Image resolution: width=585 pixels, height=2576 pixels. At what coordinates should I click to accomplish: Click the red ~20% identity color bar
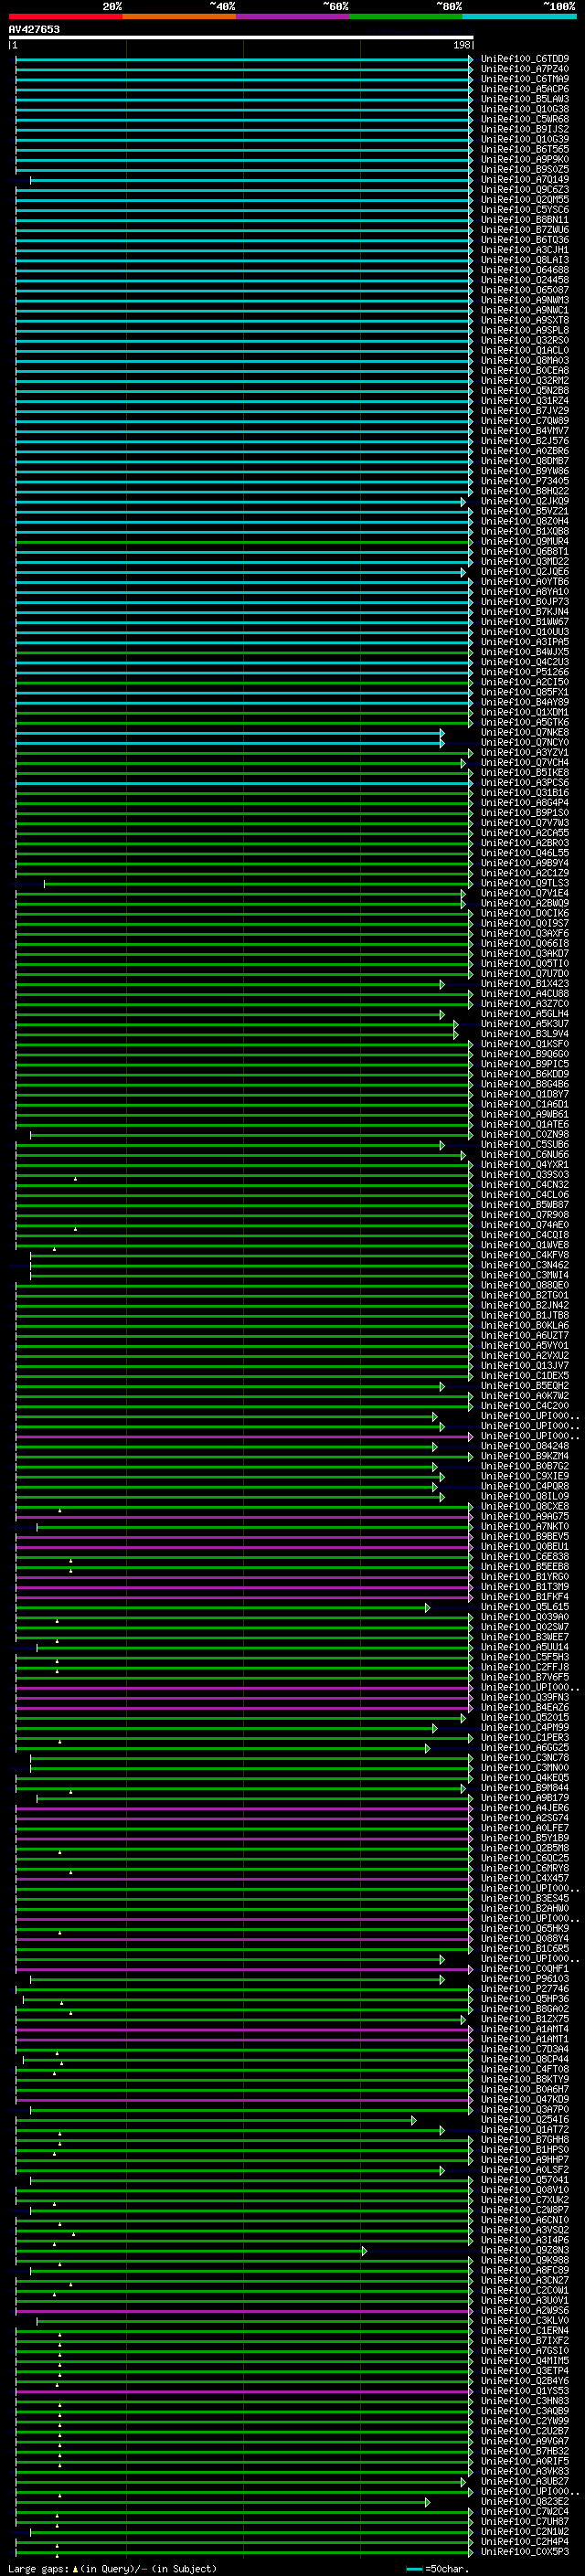pyautogui.click(x=65, y=16)
